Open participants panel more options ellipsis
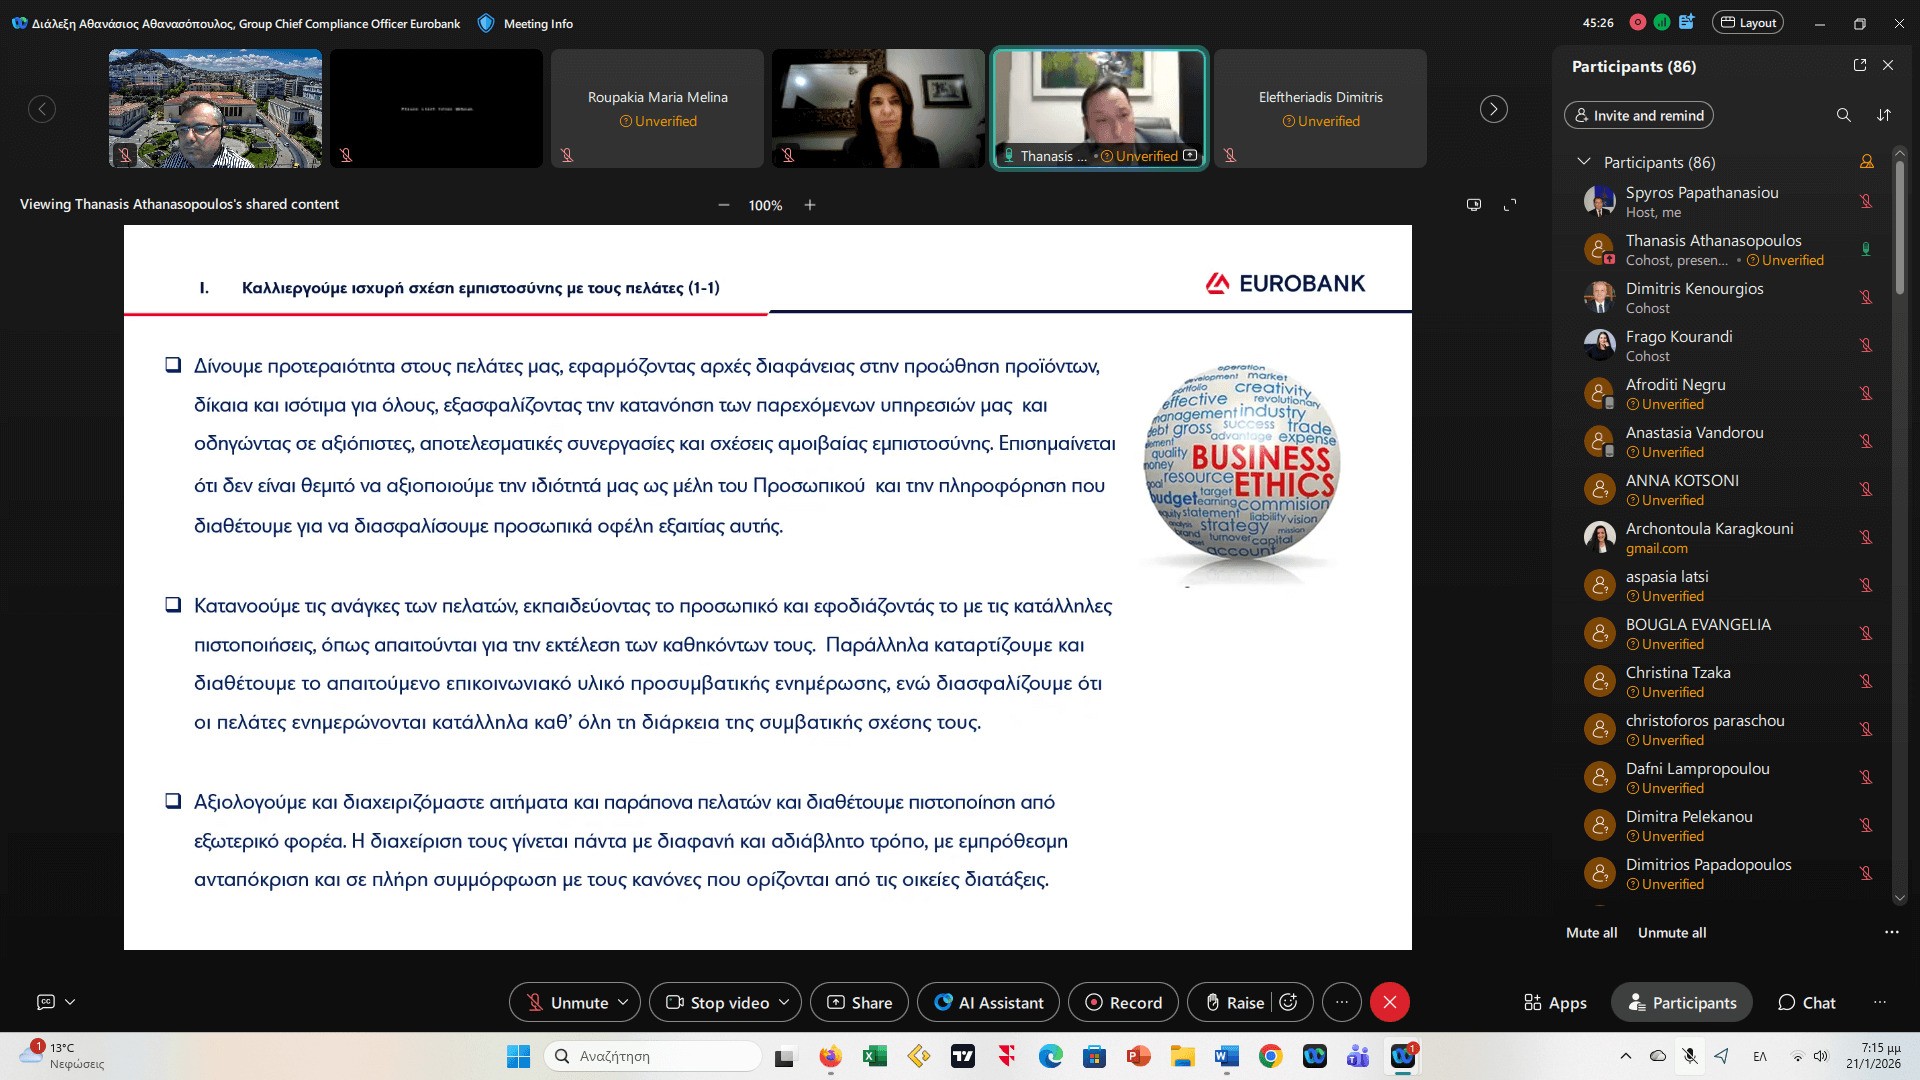The image size is (1920, 1080). tap(1891, 932)
